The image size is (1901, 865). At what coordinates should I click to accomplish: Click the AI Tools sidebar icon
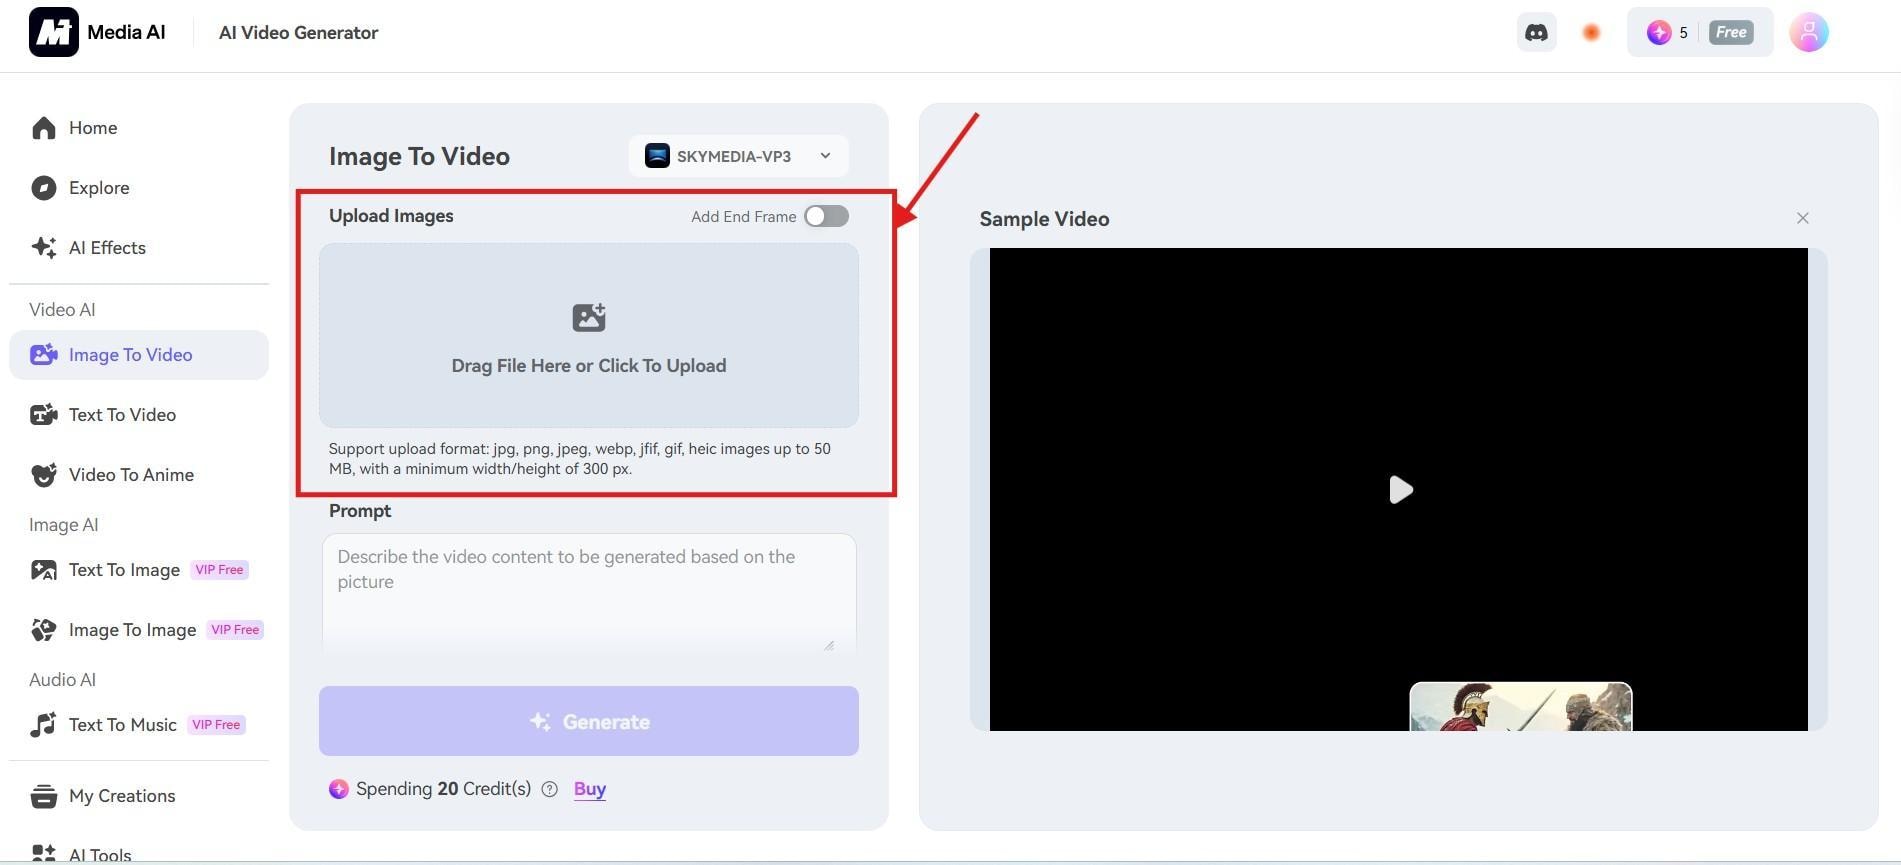43,854
